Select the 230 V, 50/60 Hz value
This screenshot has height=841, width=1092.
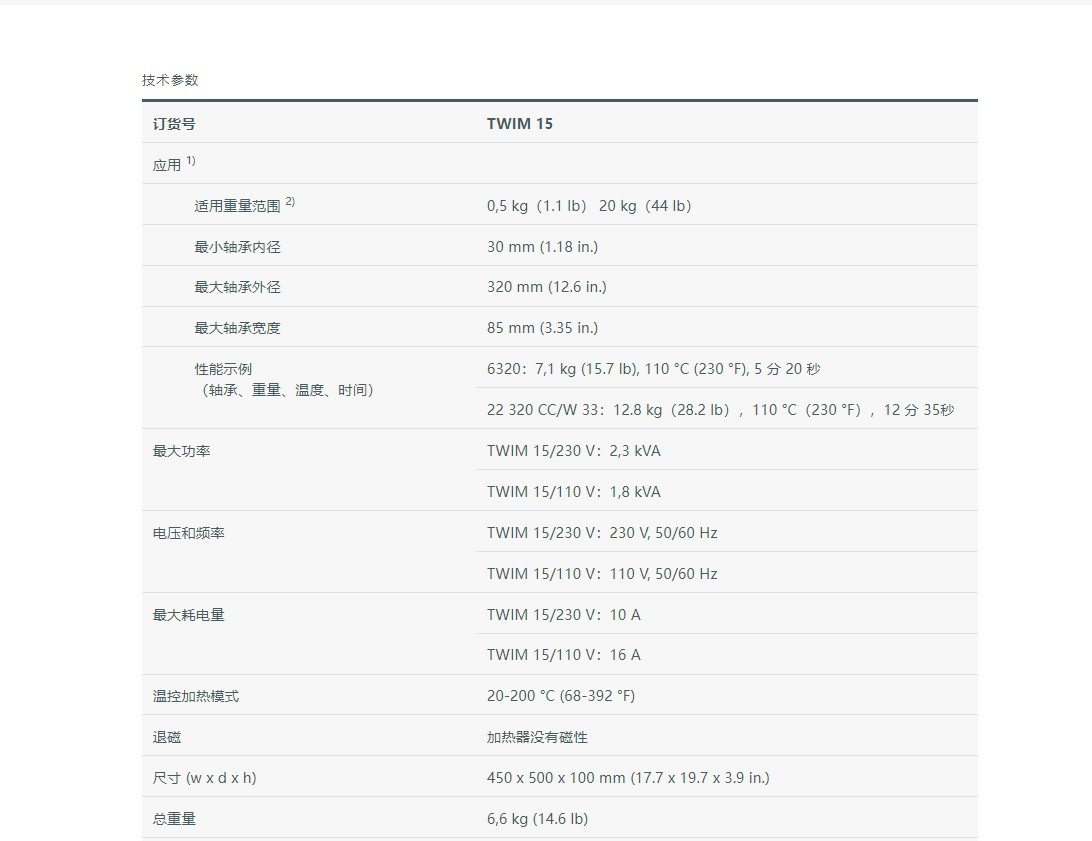click(x=602, y=533)
